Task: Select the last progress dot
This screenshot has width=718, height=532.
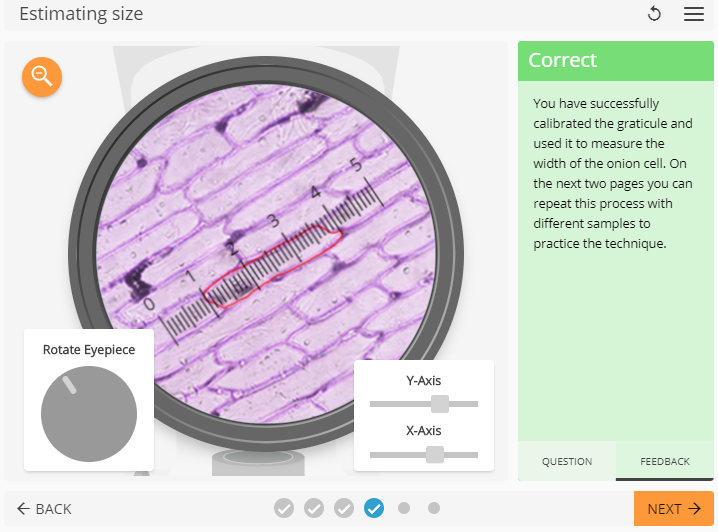Action: (x=434, y=508)
